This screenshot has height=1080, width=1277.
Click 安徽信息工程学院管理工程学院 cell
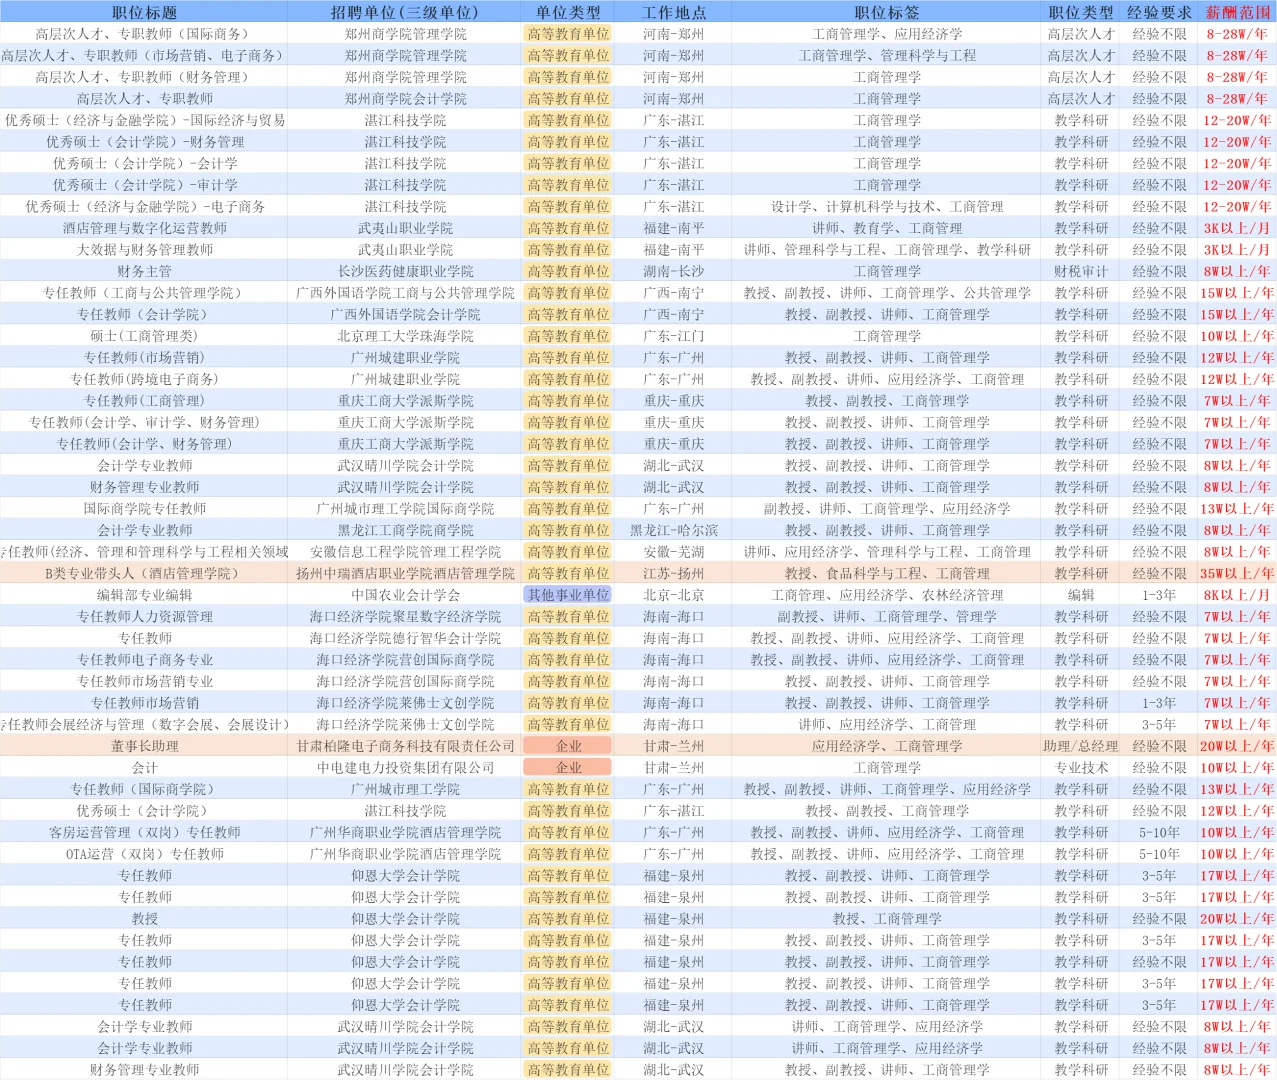tap(405, 552)
